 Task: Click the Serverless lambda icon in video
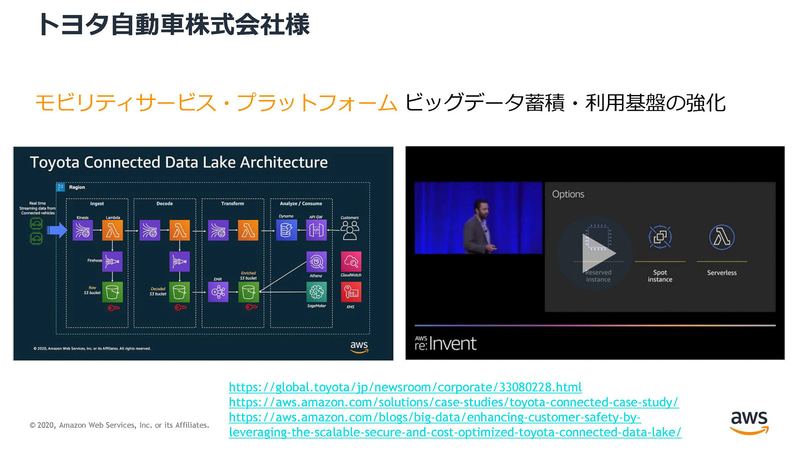721,237
